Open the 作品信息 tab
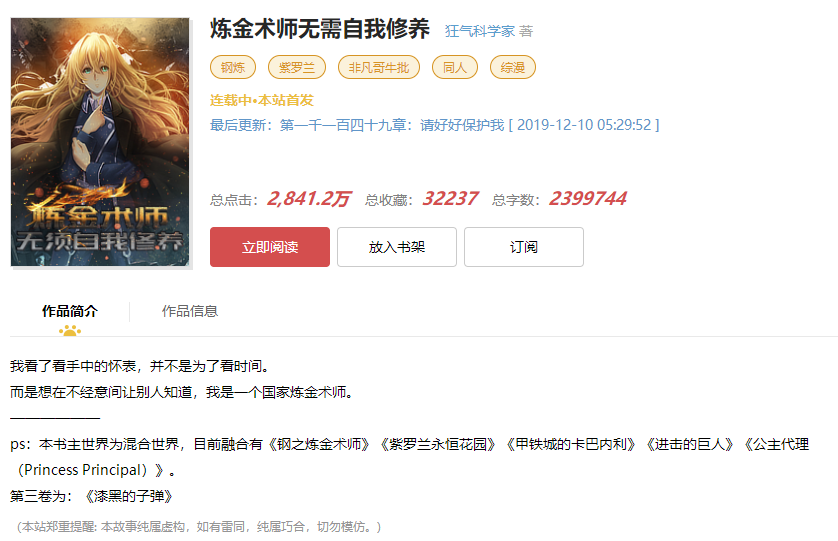This screenshot has height=541, width=838. 190,311
